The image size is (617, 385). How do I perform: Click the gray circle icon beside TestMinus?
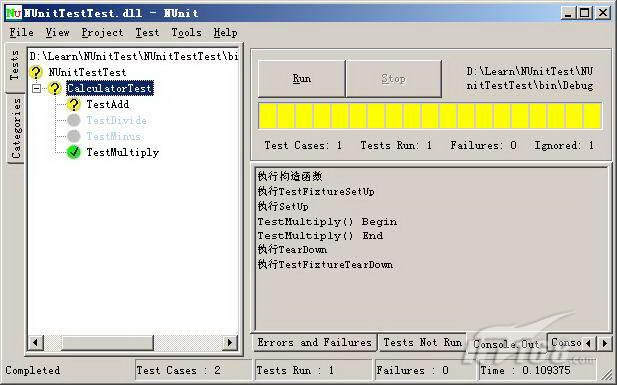[x=74, y=136]
